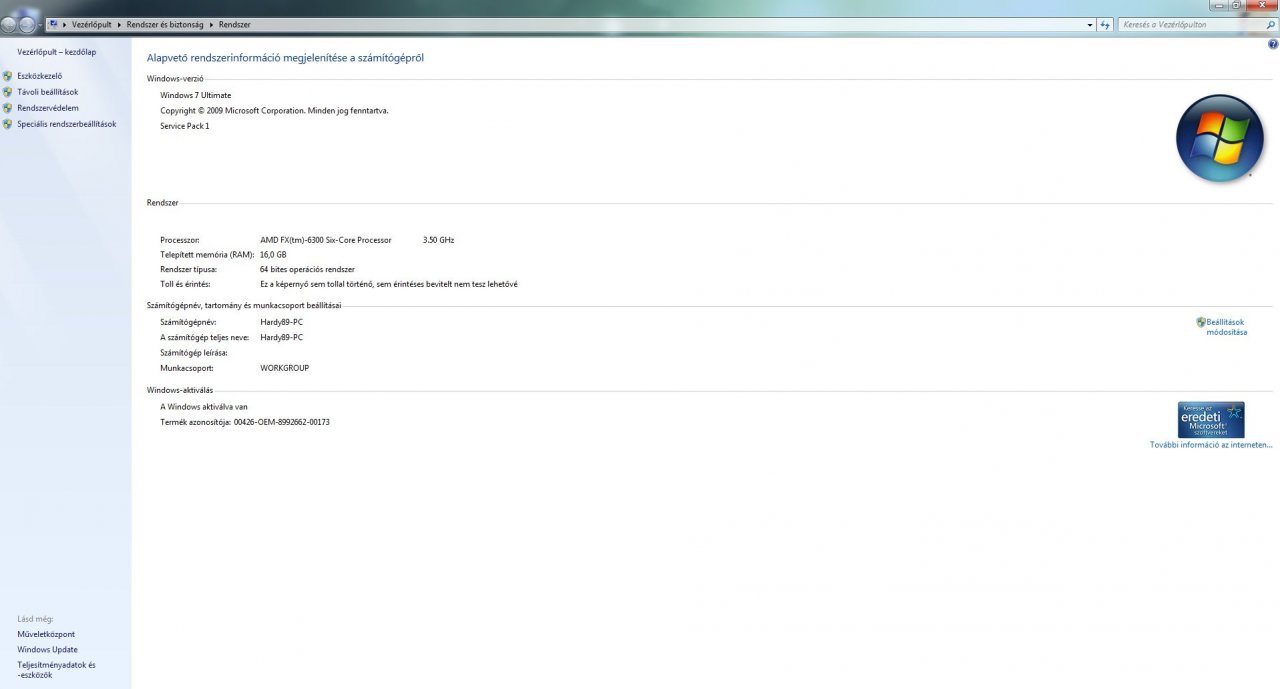
Task: Click 'A Windows aktiválva van' status text
Action: coord(204,407)
